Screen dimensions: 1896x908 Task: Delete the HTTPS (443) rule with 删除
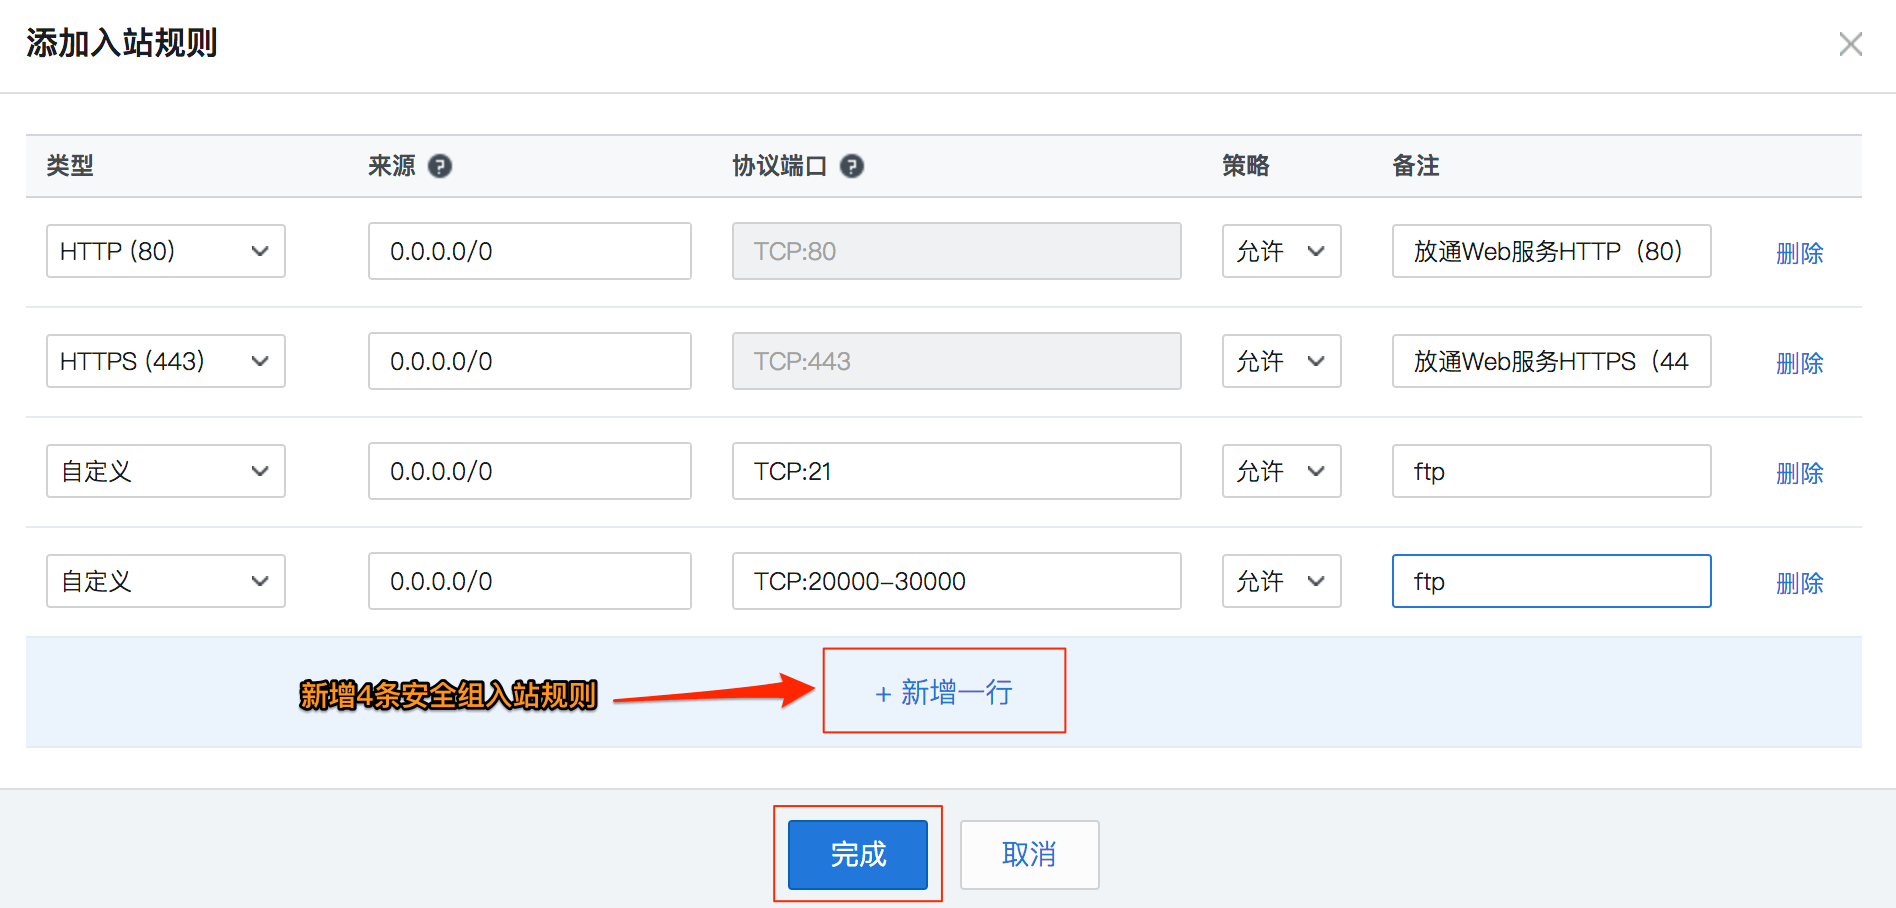coord(1800,363)
